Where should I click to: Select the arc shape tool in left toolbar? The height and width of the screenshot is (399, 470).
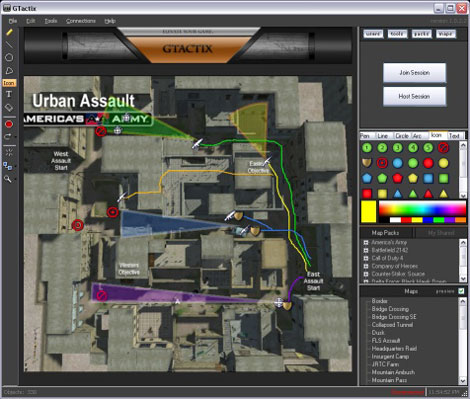[9, 70]
